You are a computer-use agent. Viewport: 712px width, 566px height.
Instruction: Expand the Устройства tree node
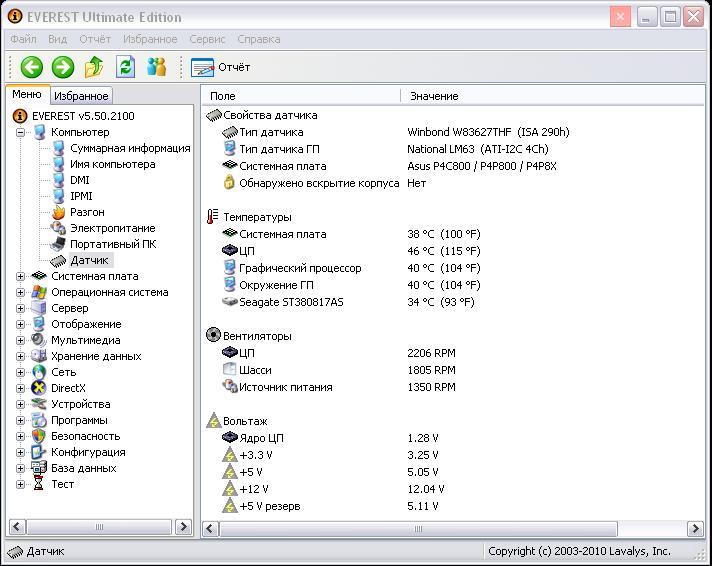pos(20,404)
